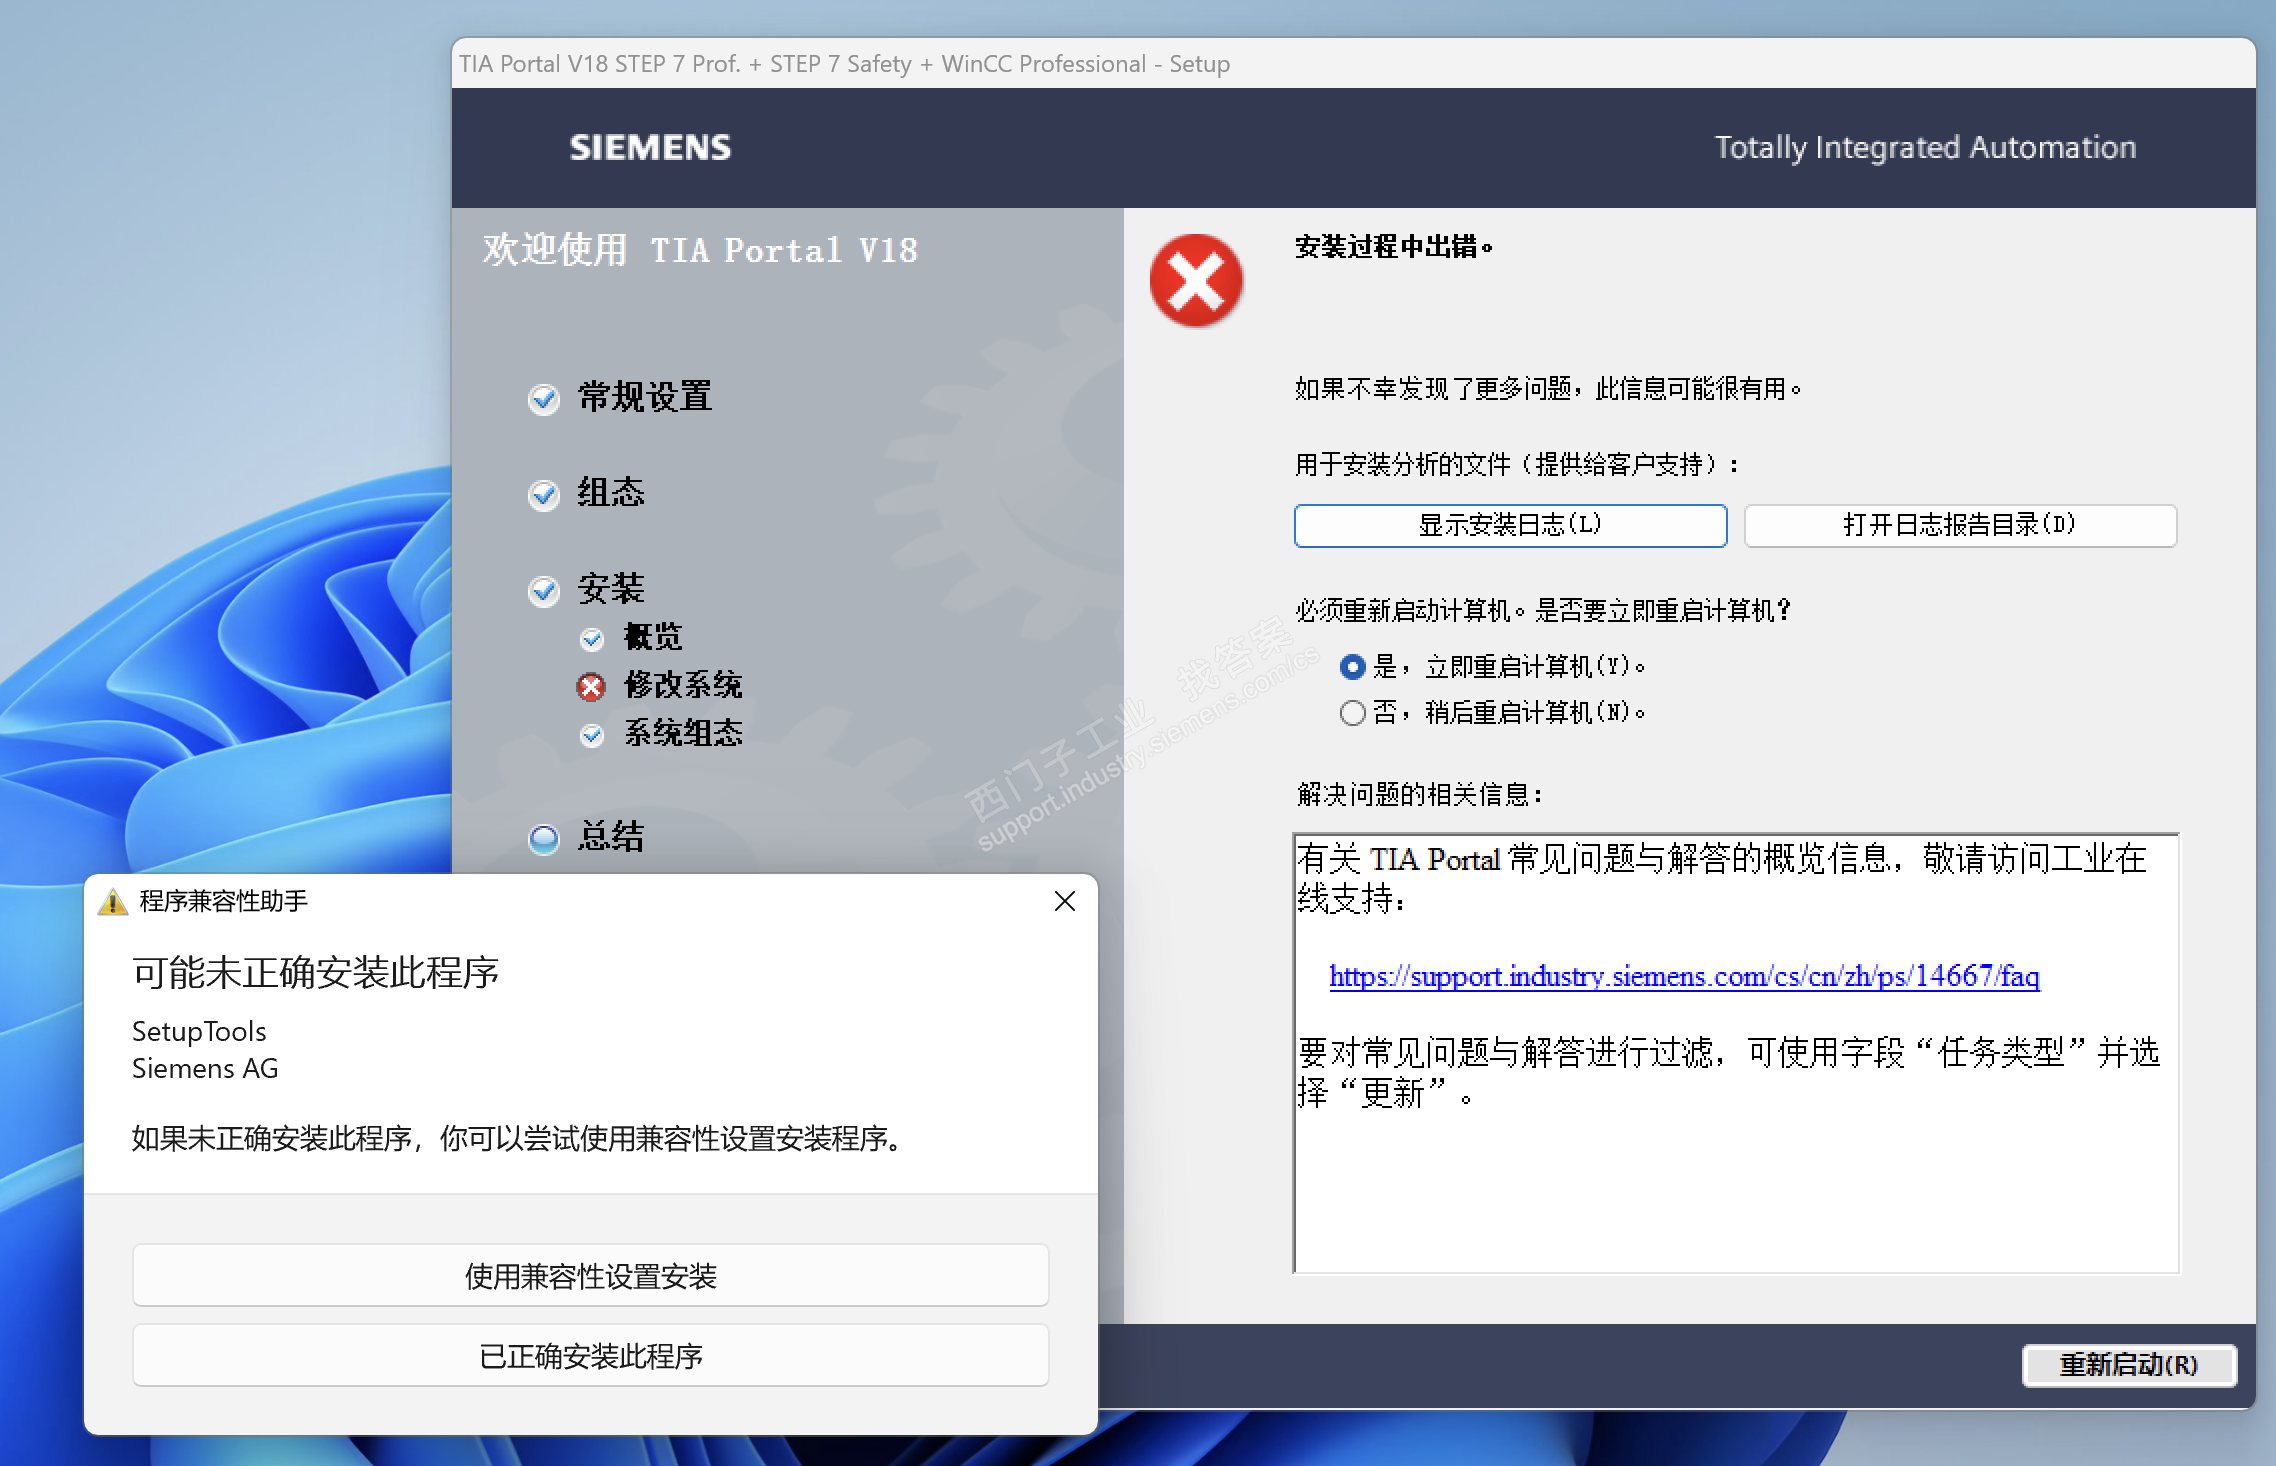
Task: Close the 程序兼容性助手 dialog
Action: (1065, 901)
